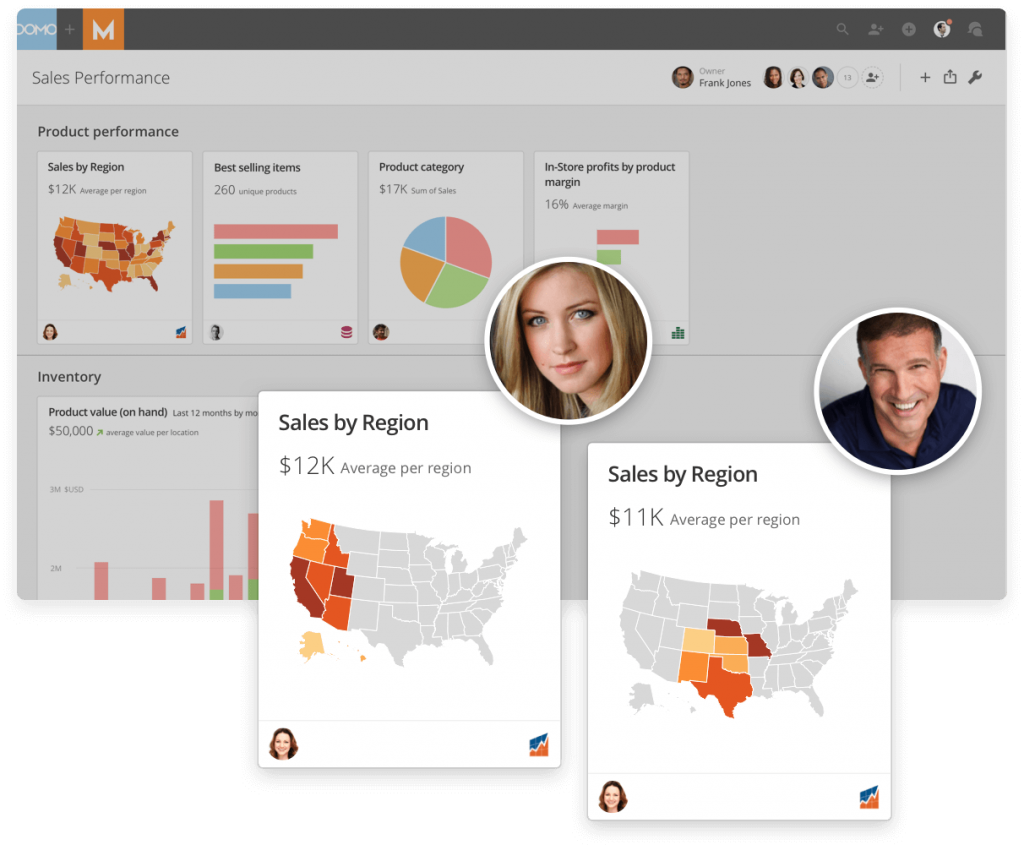This screenshot has width=1024, height=845.
Task: Open the wrench settings icon
Action: 976,77
